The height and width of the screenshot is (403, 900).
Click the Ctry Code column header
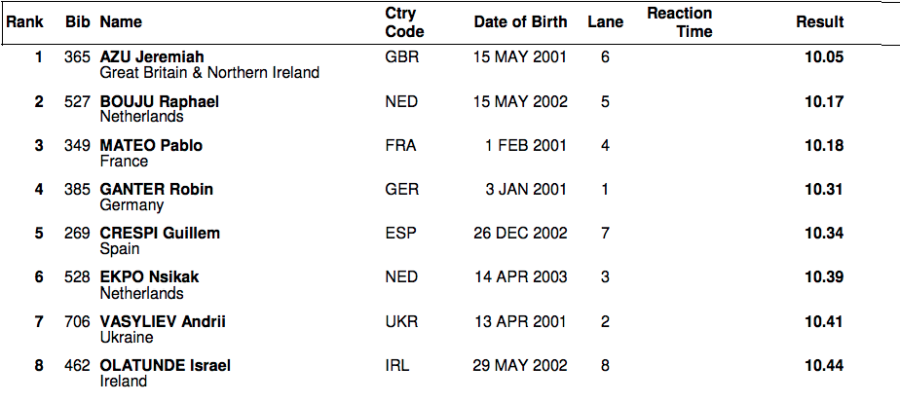tap(401, 22)
